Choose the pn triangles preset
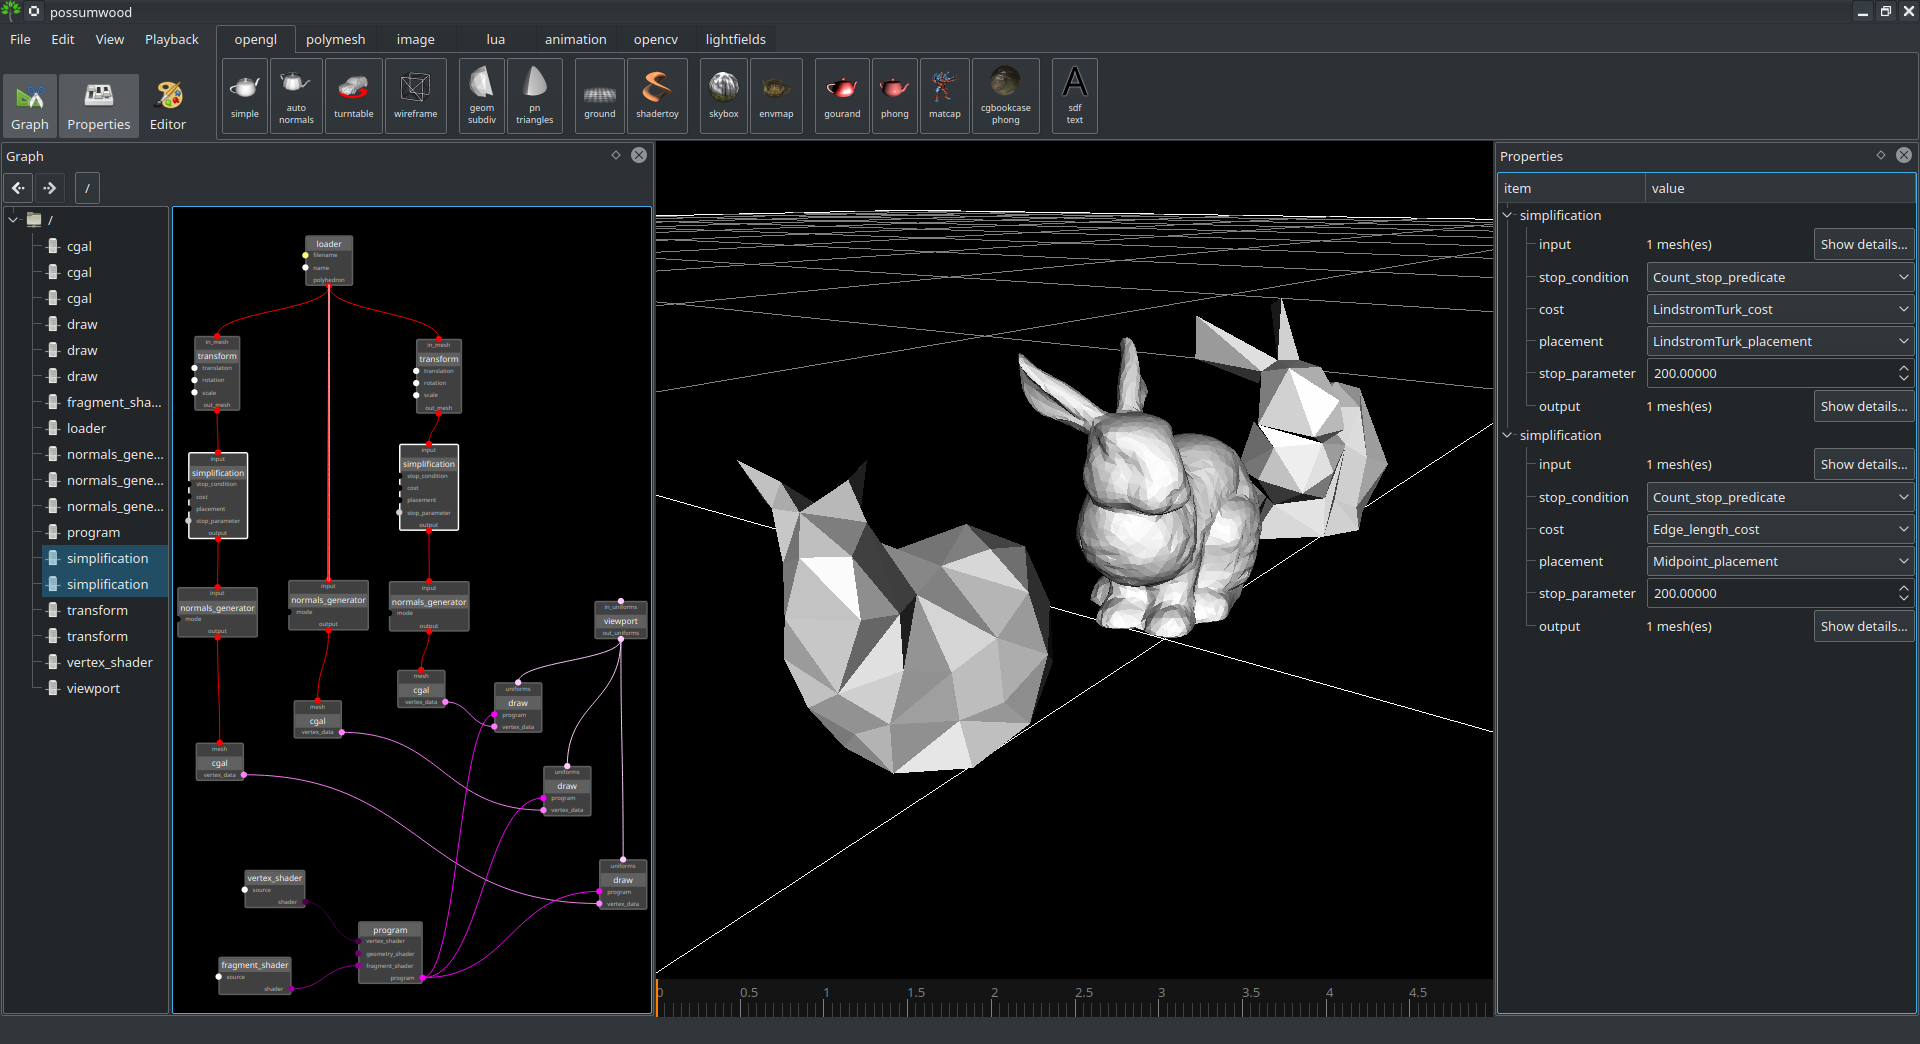 535,96
